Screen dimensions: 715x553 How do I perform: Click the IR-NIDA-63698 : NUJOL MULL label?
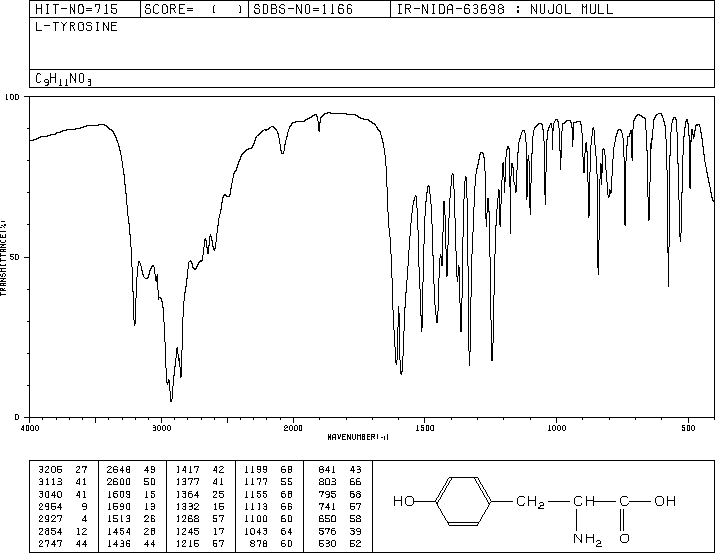(505, 9)
